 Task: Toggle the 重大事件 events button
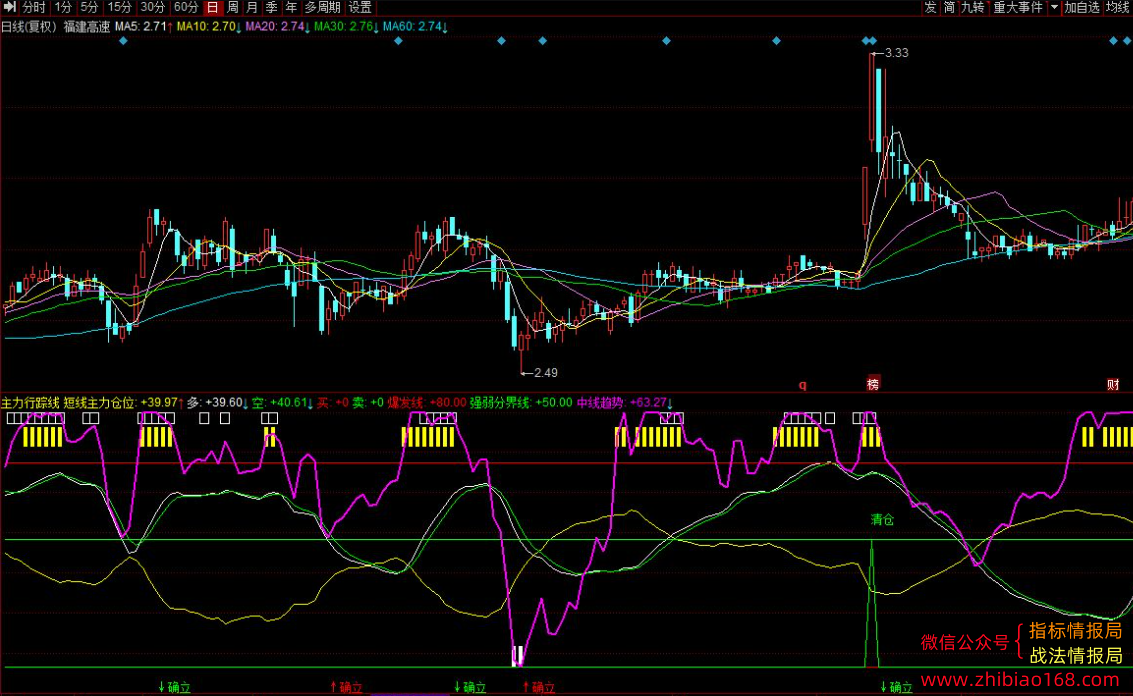pyautogui.click(x=1018, y=7)
